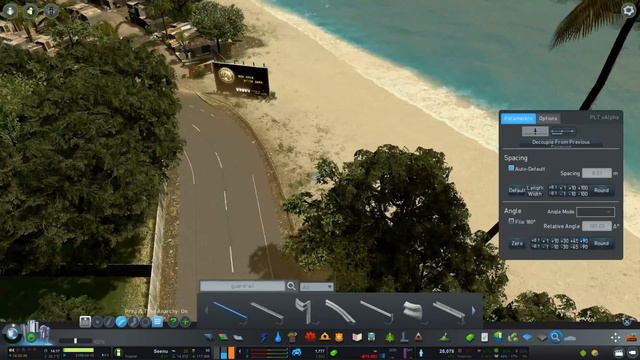Decrease angle with the -90 button

[584, 247]
